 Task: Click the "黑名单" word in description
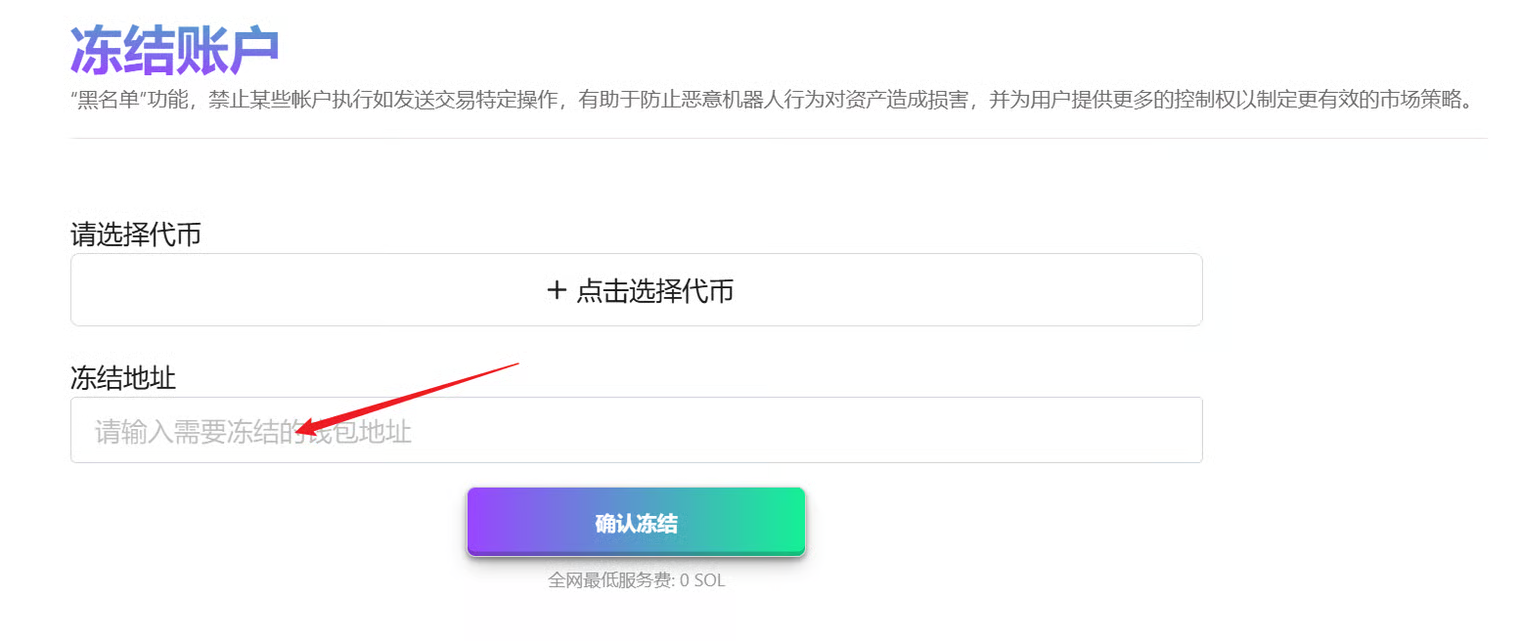pos(107,102)
